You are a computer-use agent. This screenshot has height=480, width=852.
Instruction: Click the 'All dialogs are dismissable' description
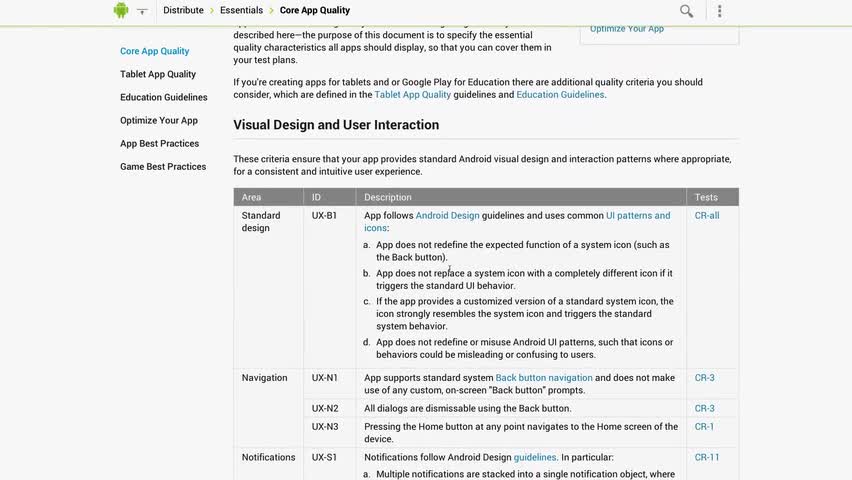point(467,408)
